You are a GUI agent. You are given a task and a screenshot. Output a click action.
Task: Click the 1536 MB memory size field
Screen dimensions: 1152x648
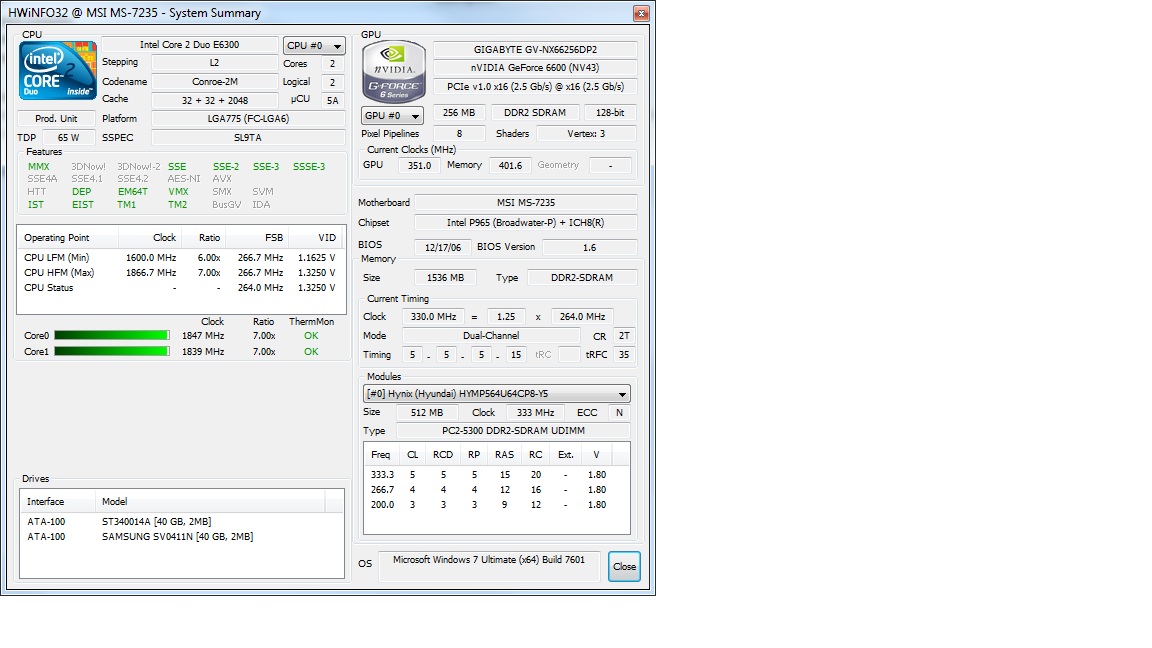445,278
